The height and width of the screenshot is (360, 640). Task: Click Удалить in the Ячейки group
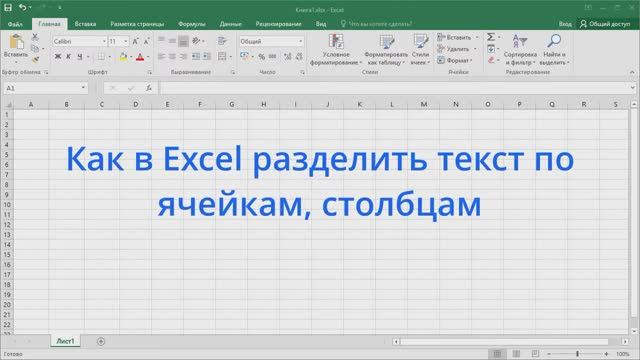pyautogui.click(x=456, y=49)
